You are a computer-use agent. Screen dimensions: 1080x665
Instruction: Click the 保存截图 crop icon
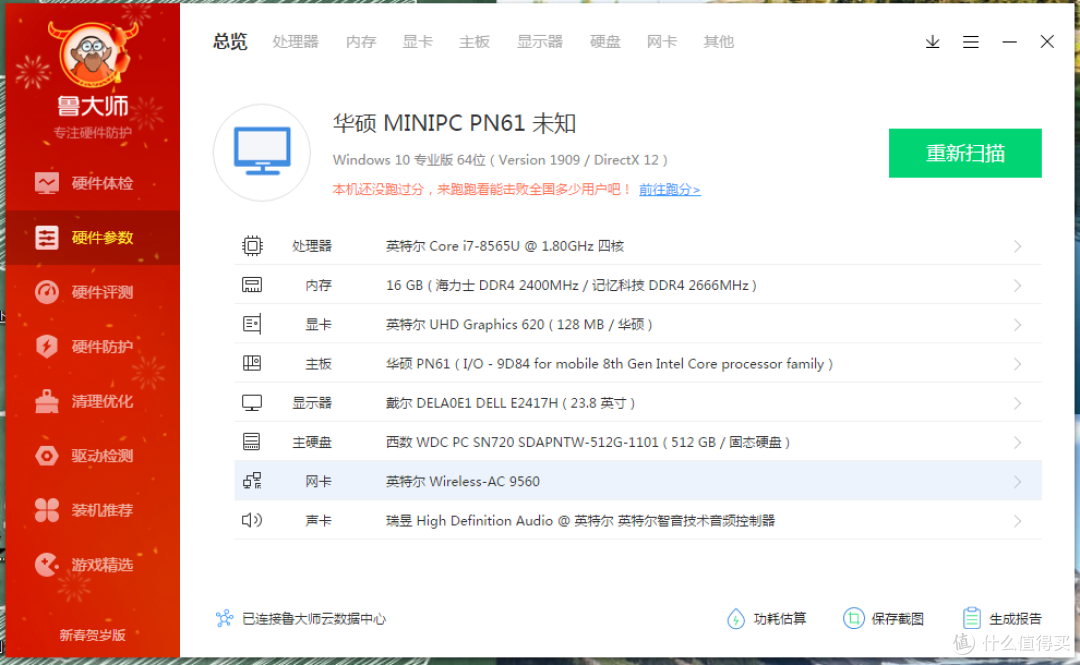[853, 618]
